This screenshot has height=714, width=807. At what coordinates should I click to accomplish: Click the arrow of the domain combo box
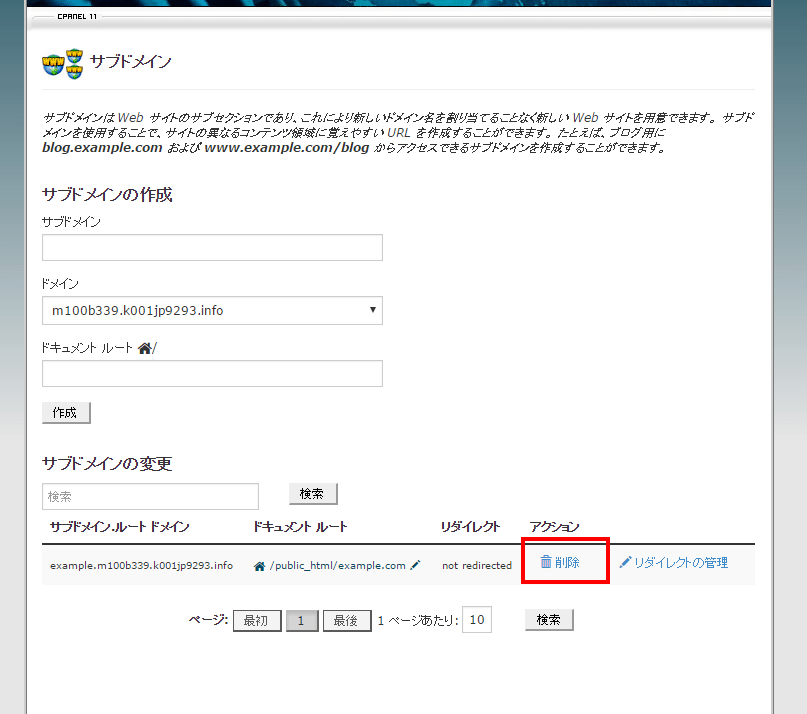point(373,311)
